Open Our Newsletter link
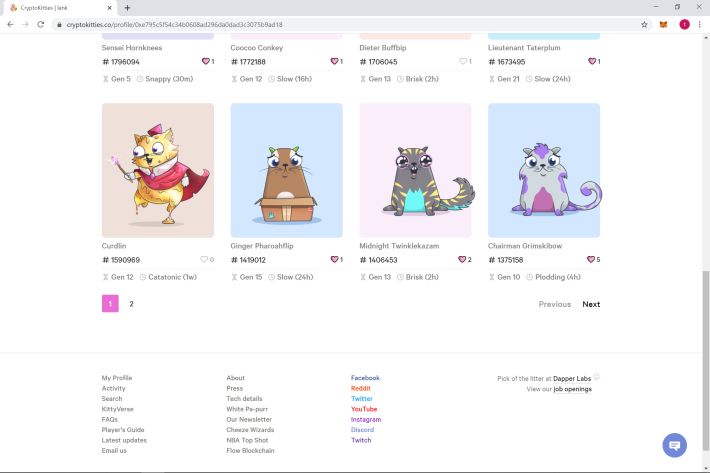Image resolution: width=710 pixels, height=473 pixels. click(x=249, y=419)
